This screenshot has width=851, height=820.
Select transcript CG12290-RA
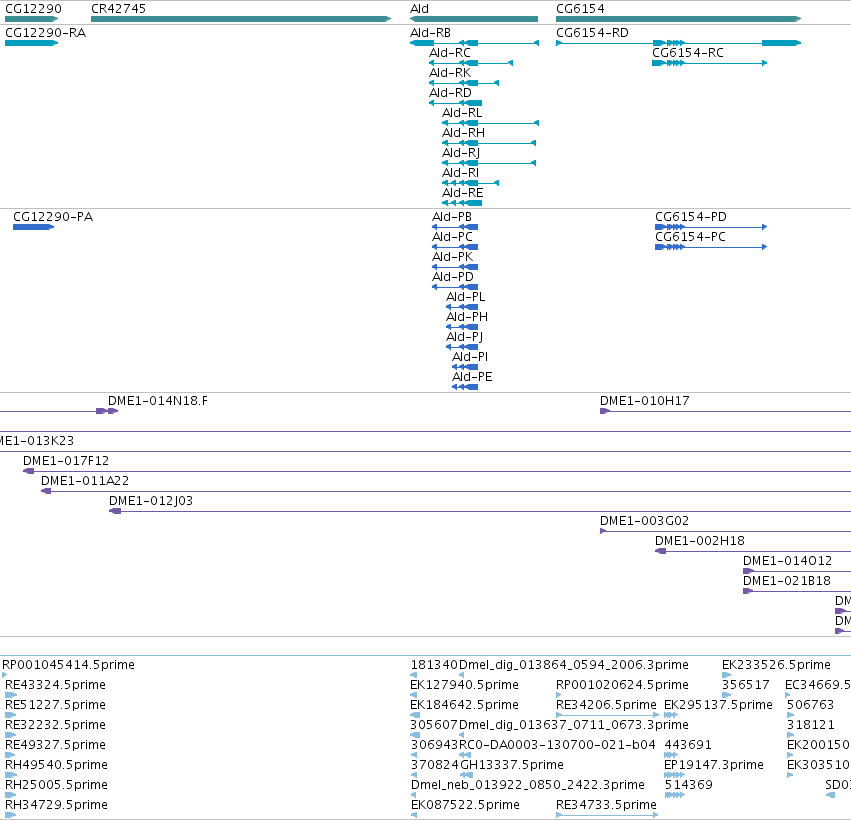[46, 33]
